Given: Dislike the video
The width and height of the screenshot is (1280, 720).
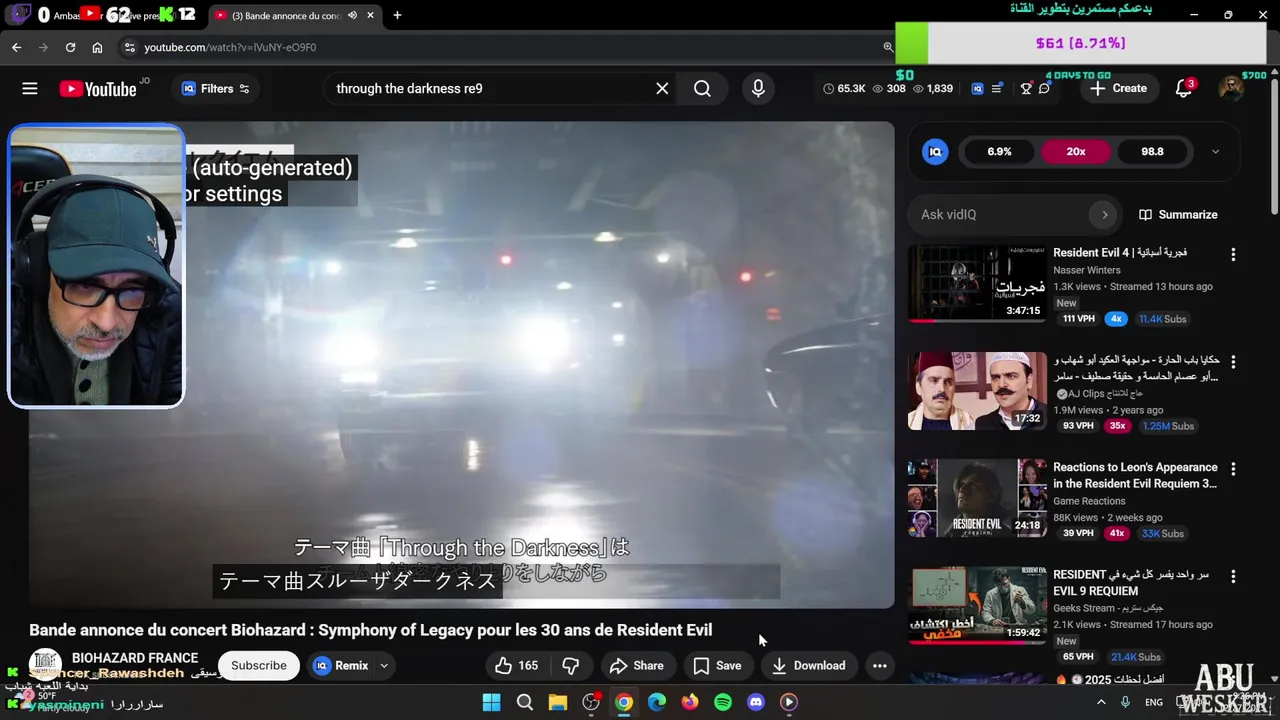Looking at the screenshot, I should click(x=571, y=666).
